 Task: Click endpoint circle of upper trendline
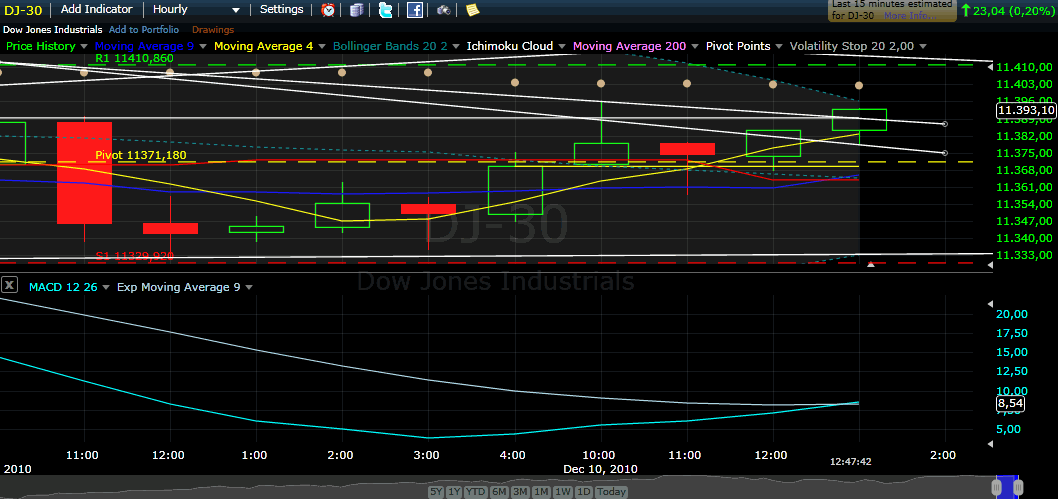pos(945,124)
